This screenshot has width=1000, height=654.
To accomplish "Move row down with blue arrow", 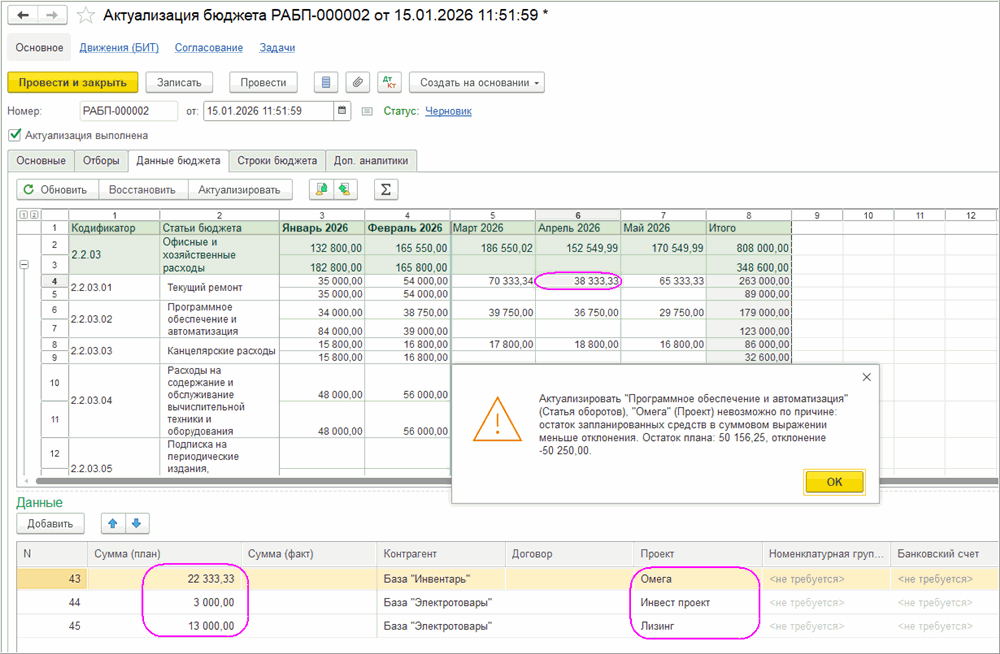I will coord(137,523).
